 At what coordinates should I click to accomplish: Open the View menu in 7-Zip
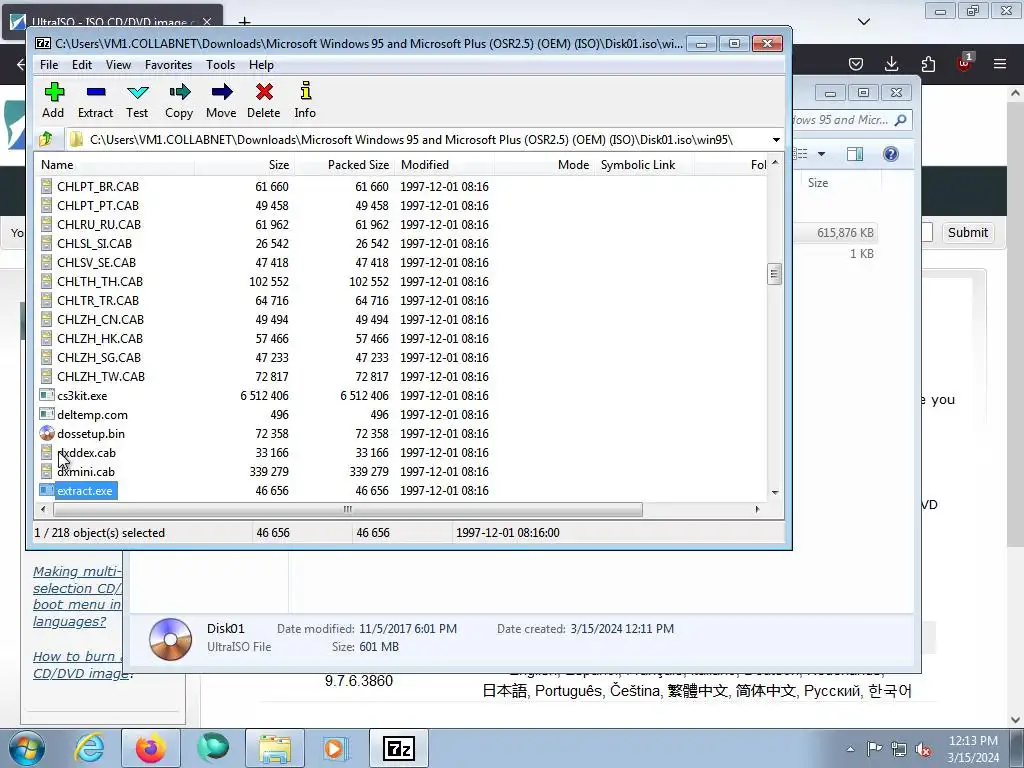click(118, 65)
